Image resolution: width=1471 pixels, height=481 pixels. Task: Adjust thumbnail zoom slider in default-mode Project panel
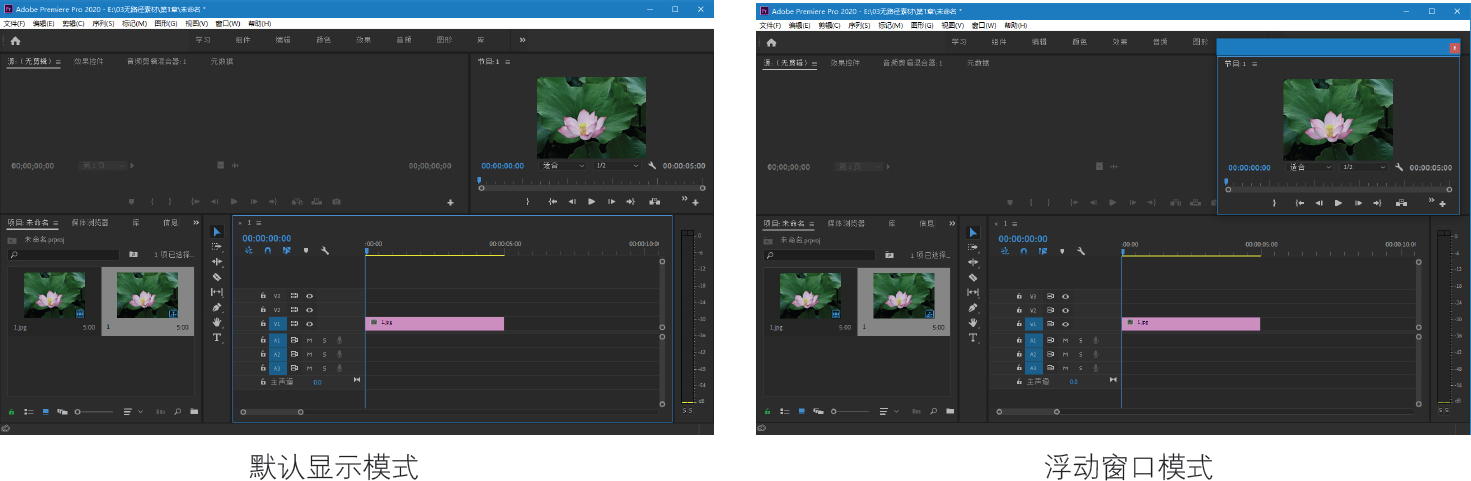(93, 411)
